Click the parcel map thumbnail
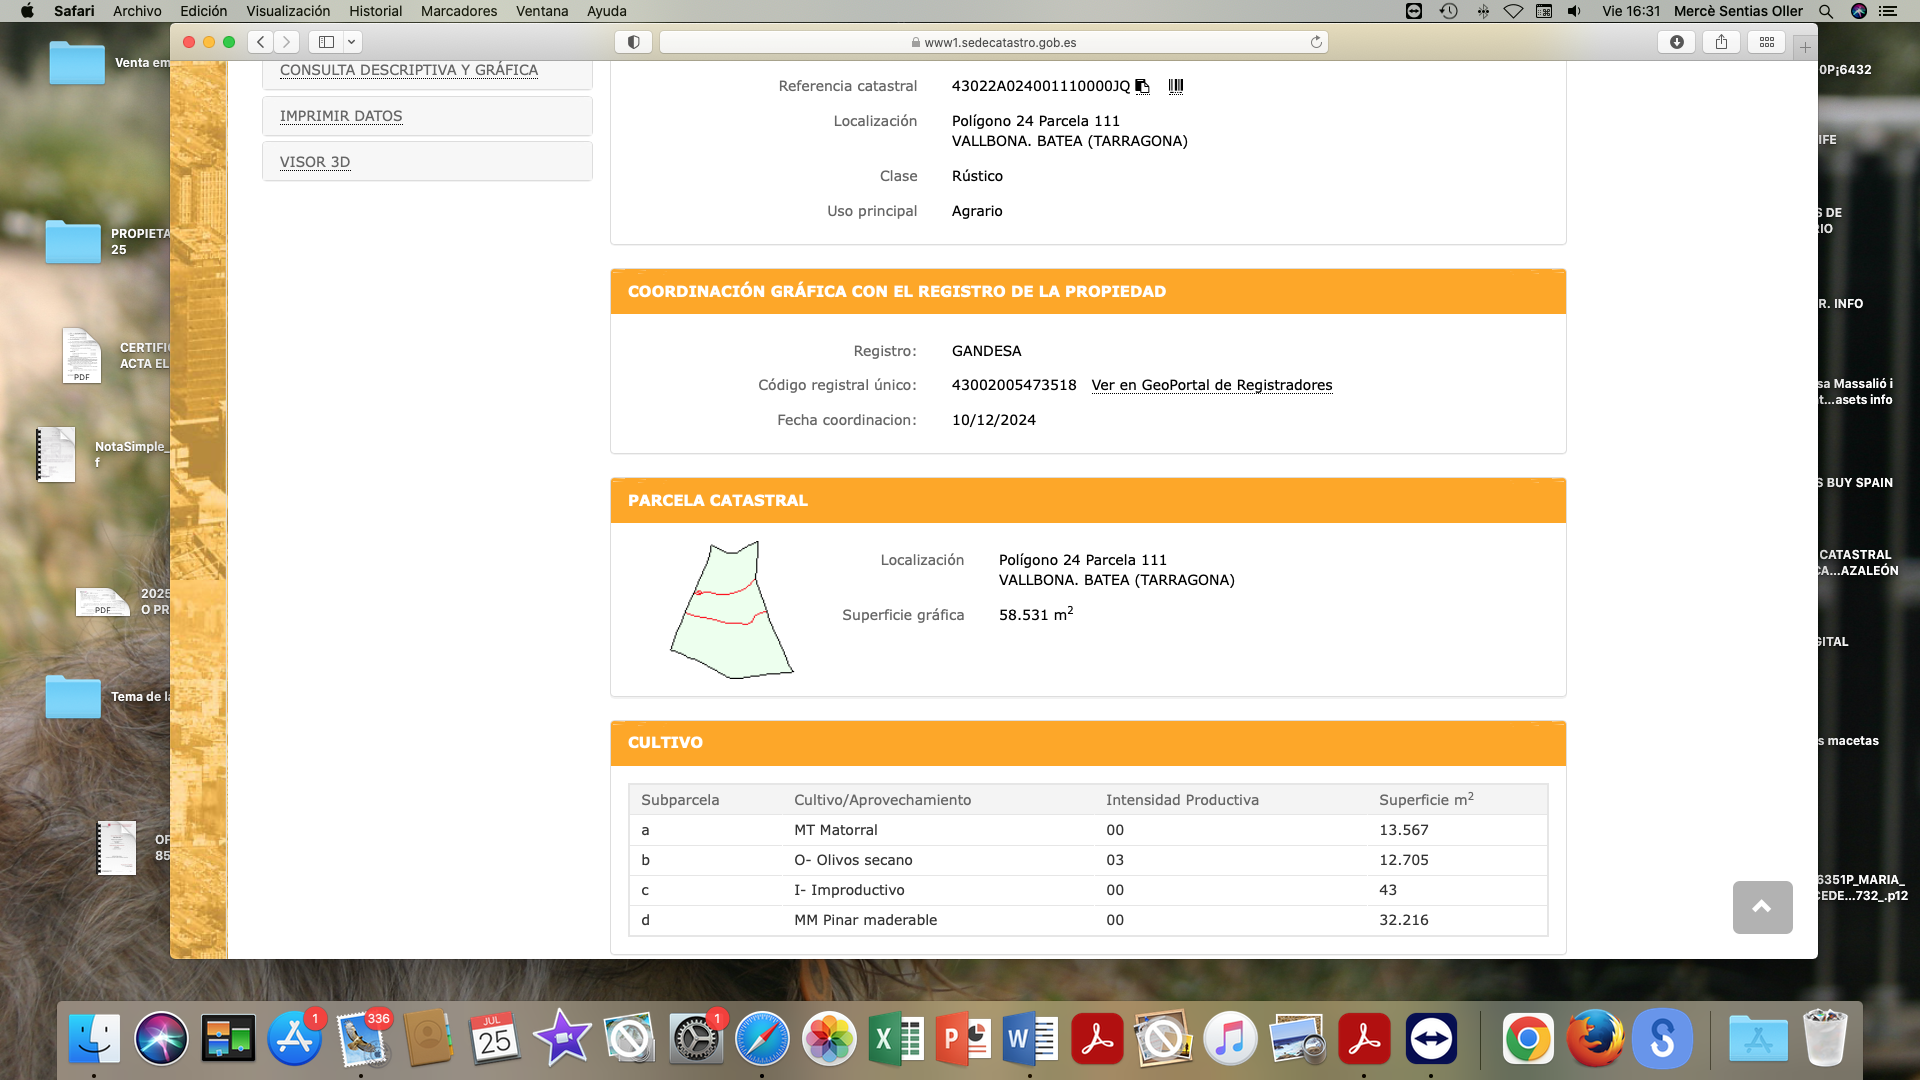This screenshot has width=1920, height=1080. tap(731, 610)
